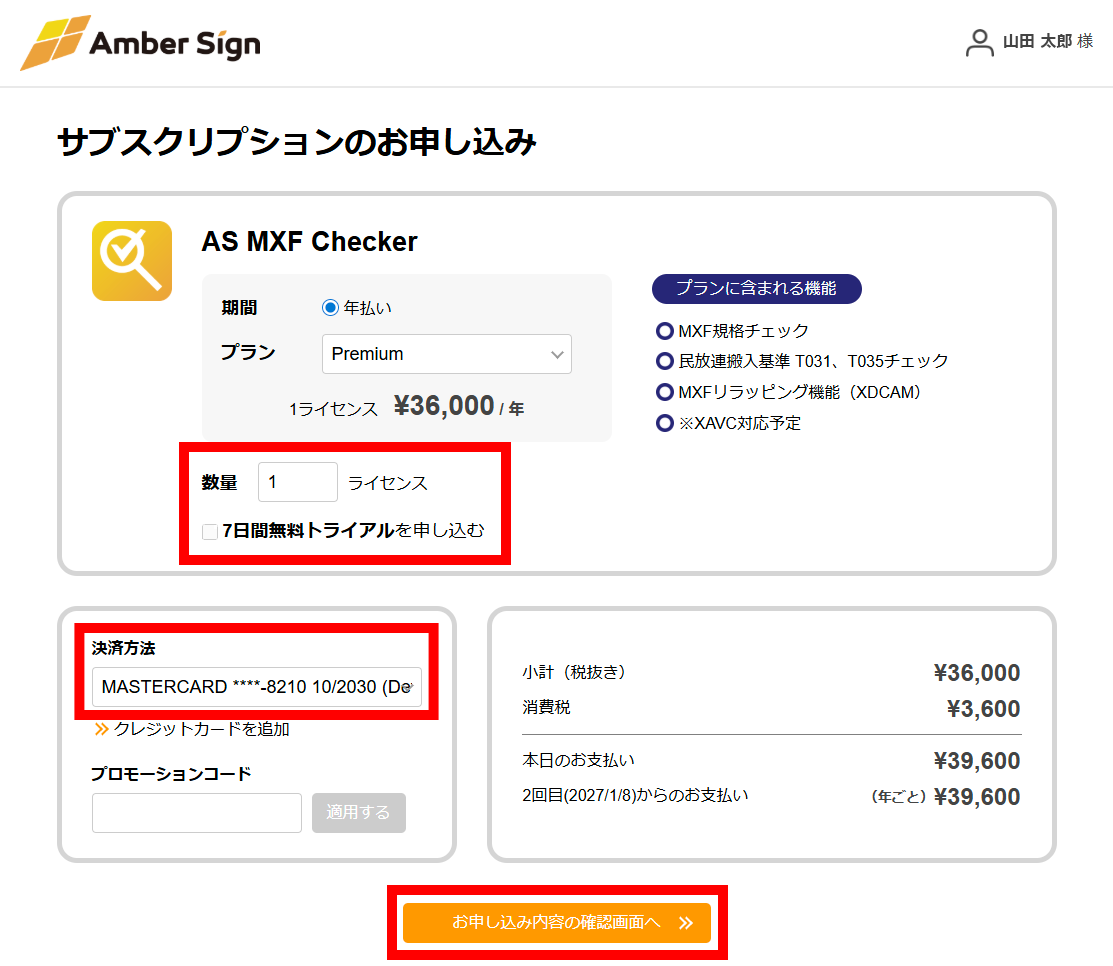
Task: Click お申し込み内容の確認画面へ button
Action: (558, 923)
